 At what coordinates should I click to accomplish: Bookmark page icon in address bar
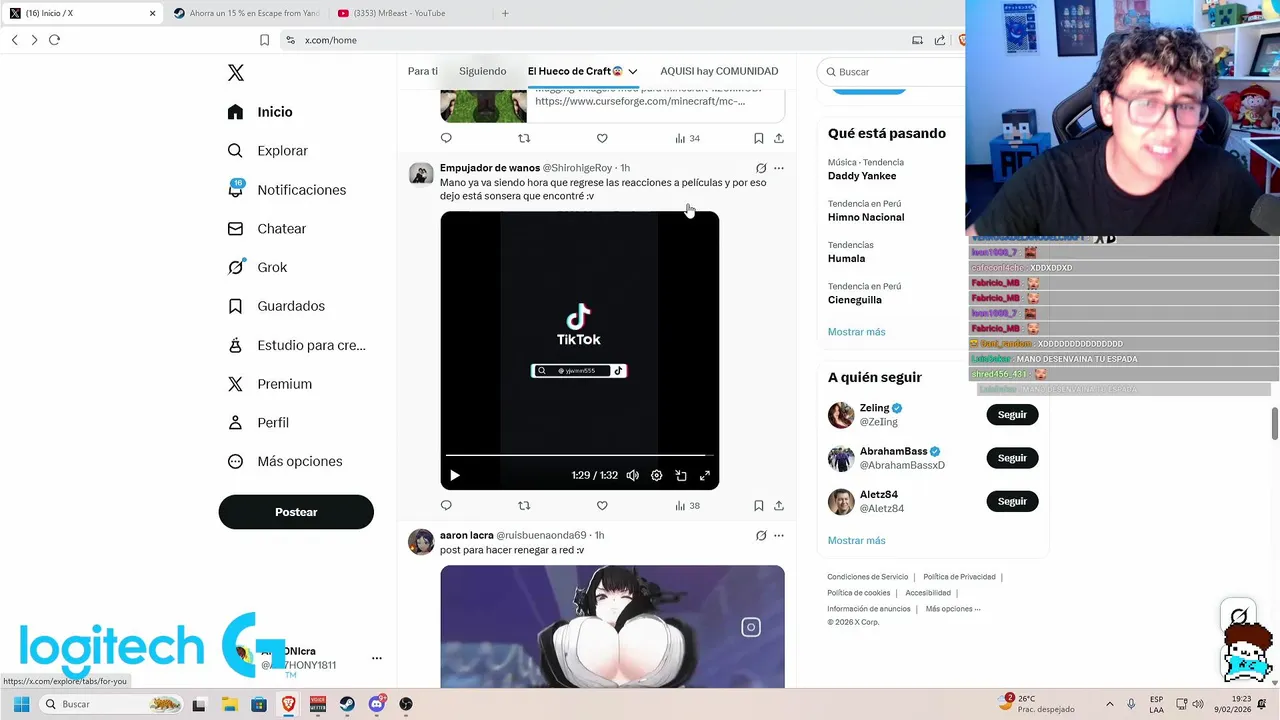click(264, 40)
